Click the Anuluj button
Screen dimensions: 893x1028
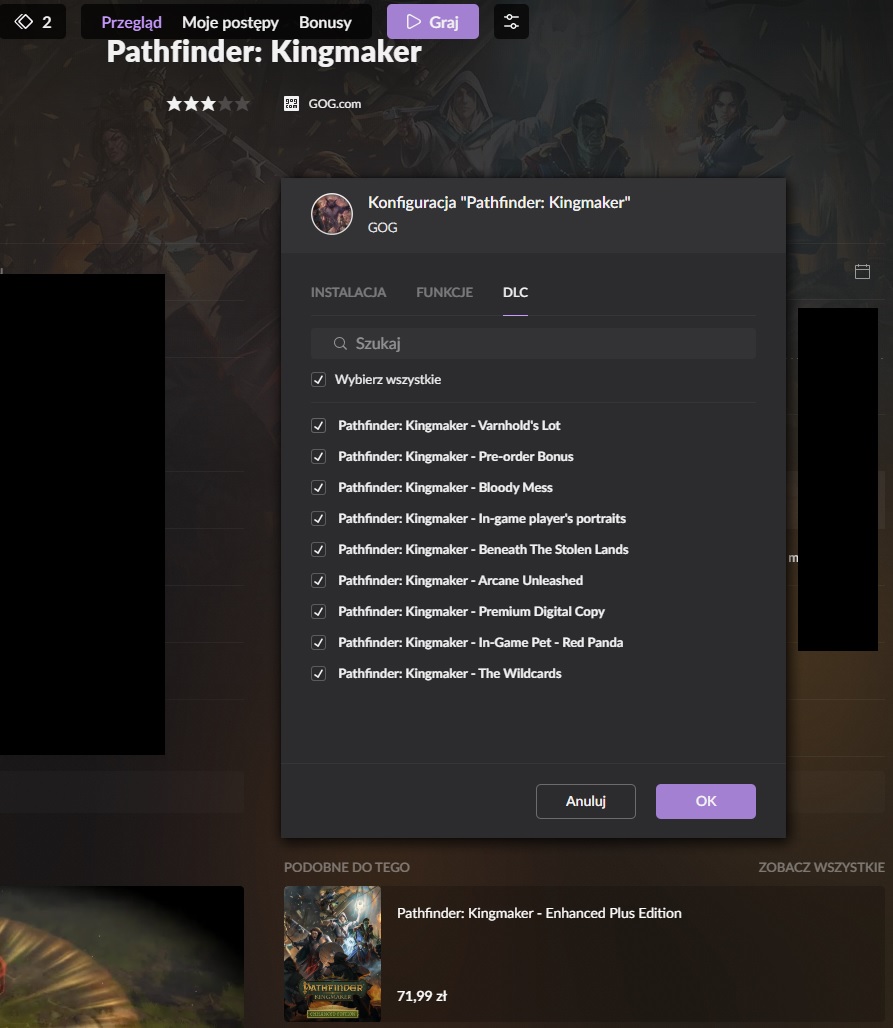click(x=585, y=801)
